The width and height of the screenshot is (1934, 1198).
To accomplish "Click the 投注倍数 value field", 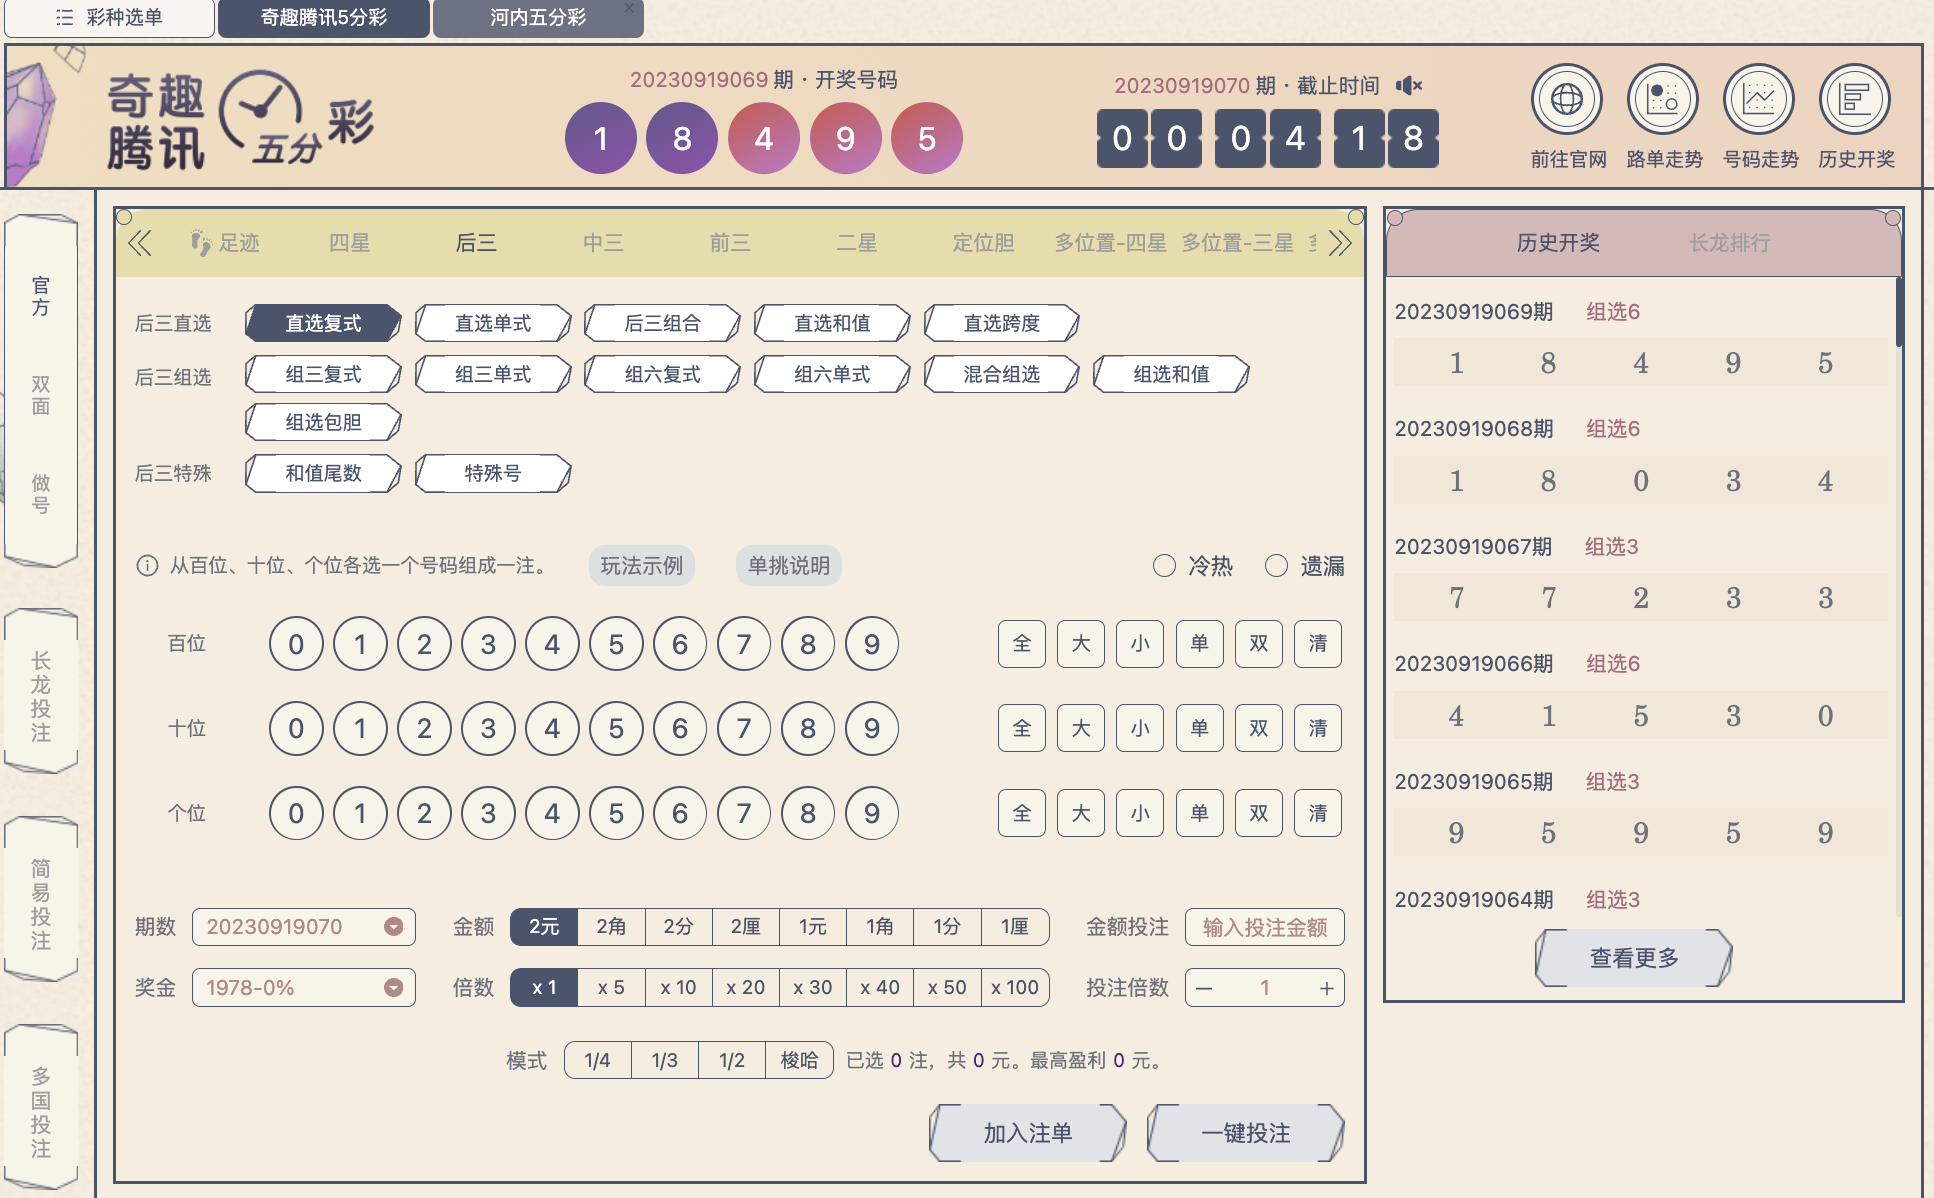I will click(x=1265, y=988).
